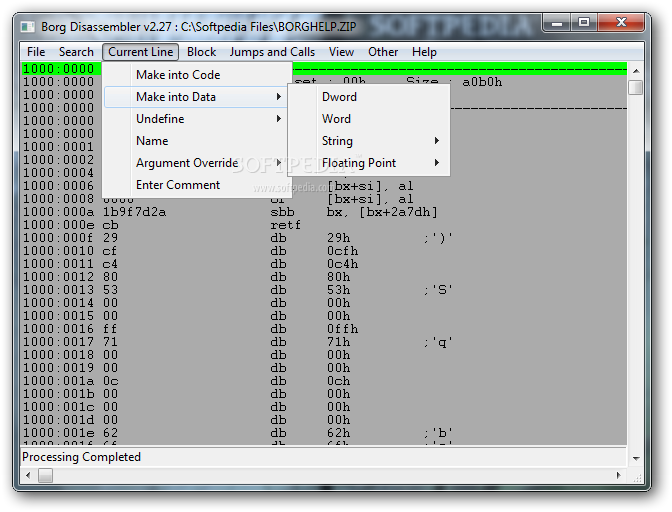
Task: Open the Block menu
Action: point(201,52)
